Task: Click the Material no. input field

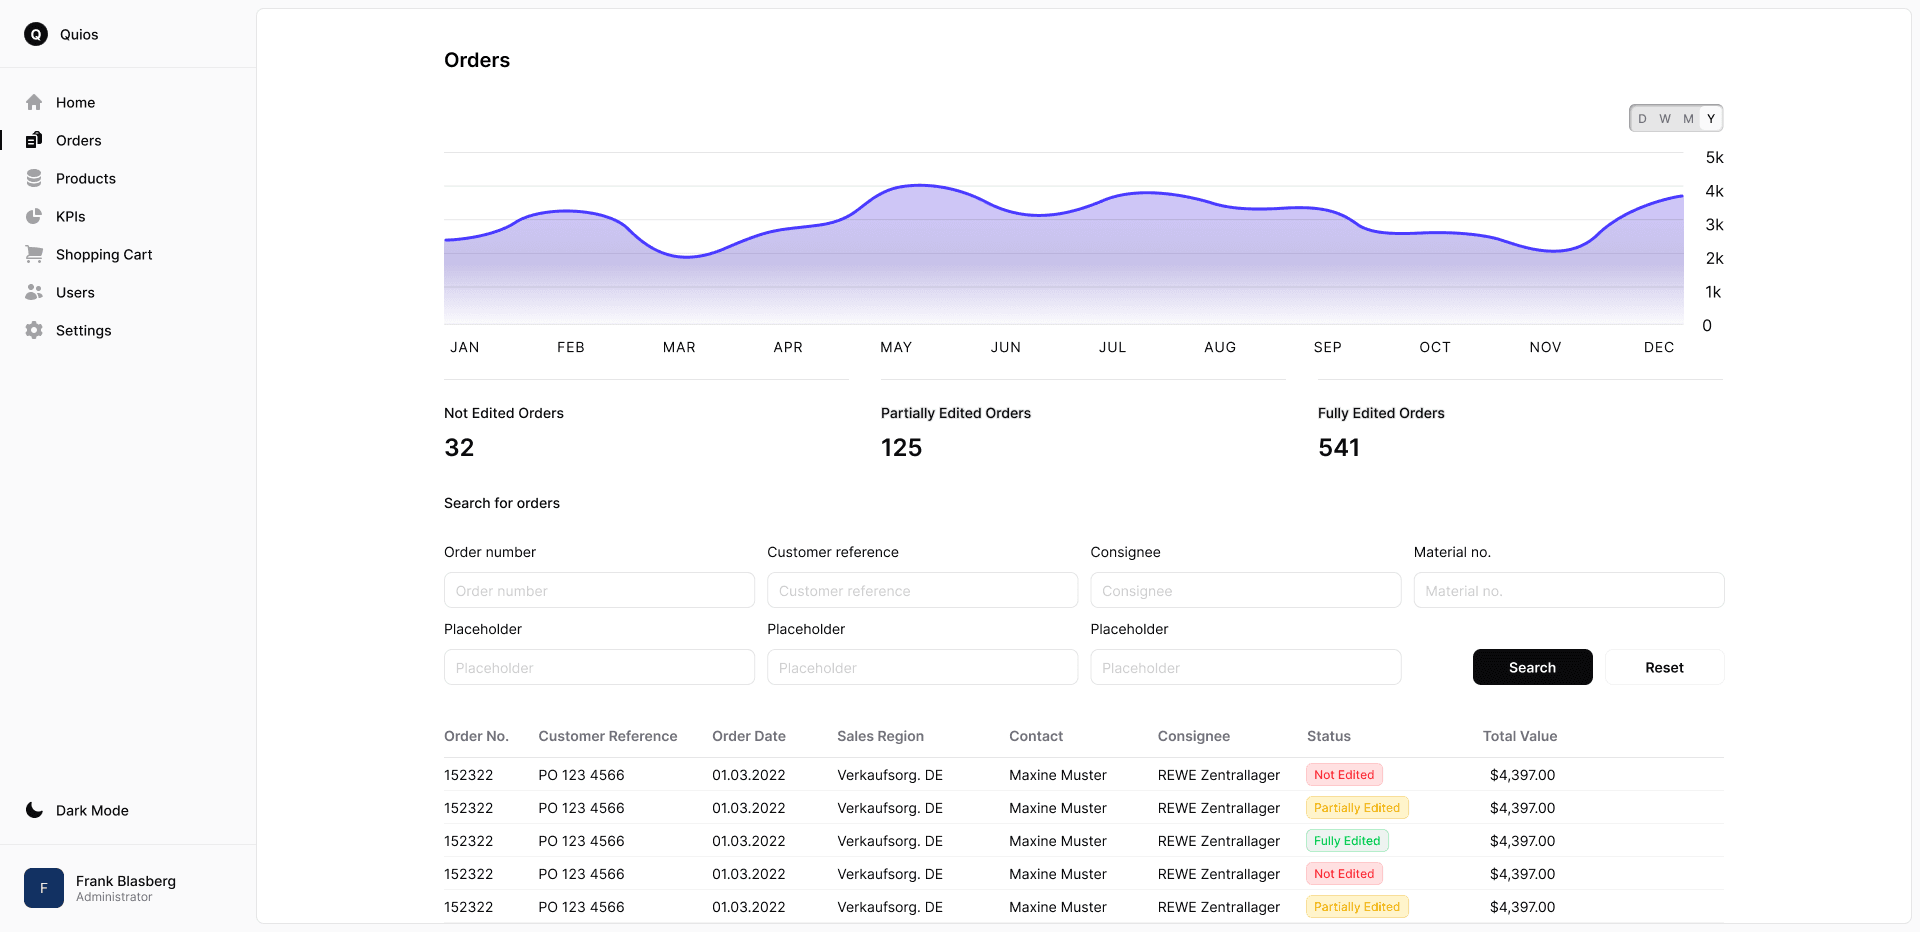Action: [1567, 590]
